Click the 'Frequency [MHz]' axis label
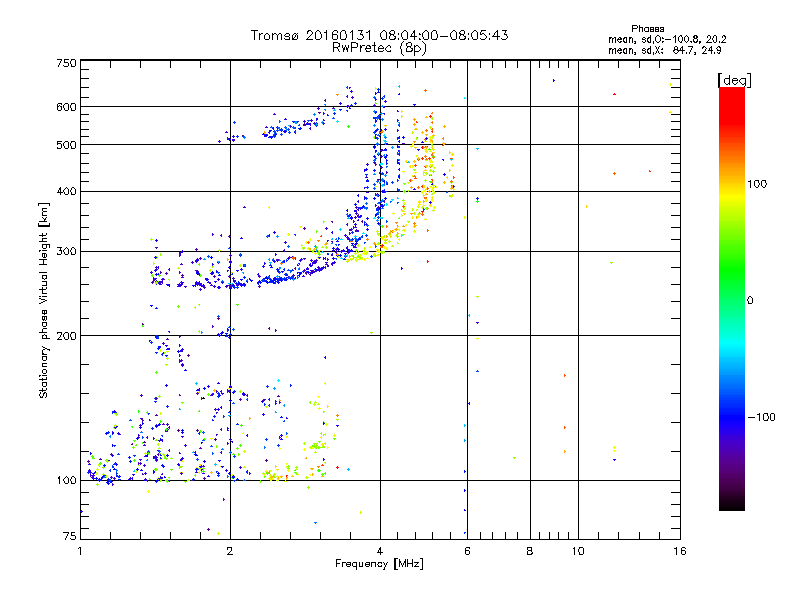 [x=379, y=564]
